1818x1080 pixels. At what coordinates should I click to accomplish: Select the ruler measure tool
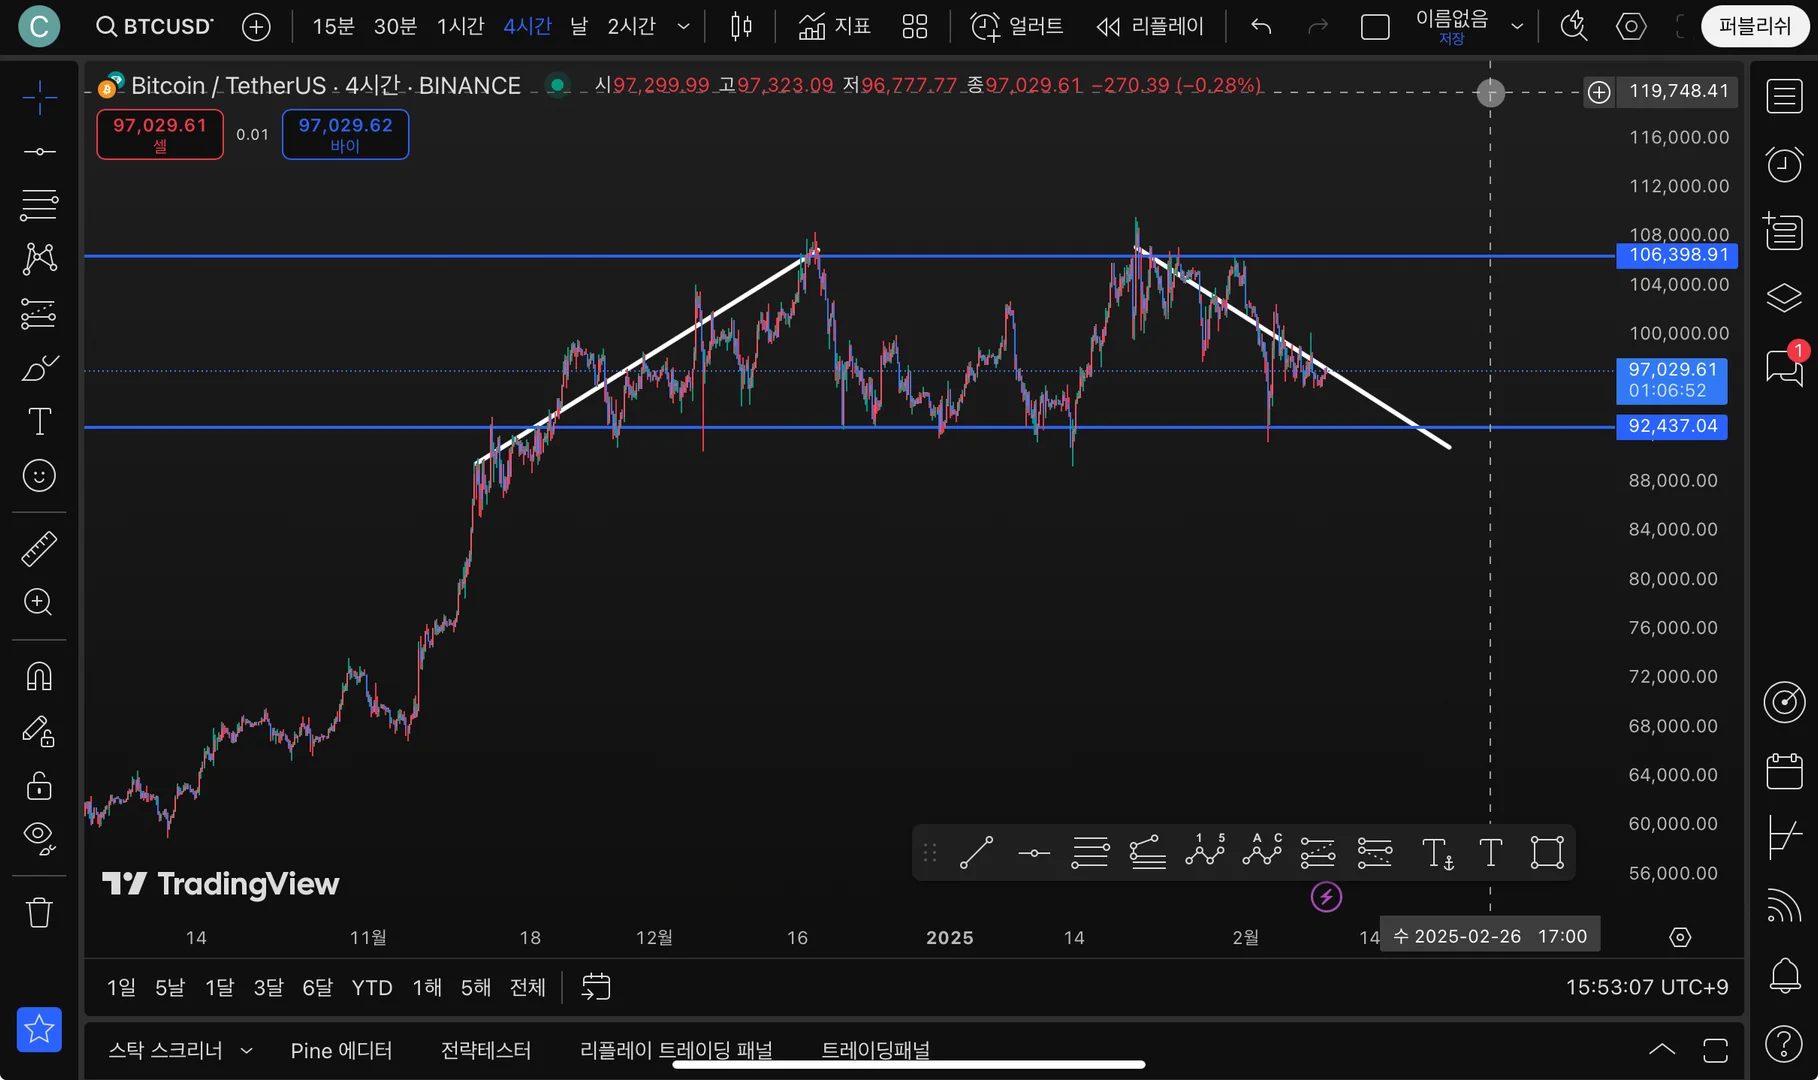(x=39, y=549)
